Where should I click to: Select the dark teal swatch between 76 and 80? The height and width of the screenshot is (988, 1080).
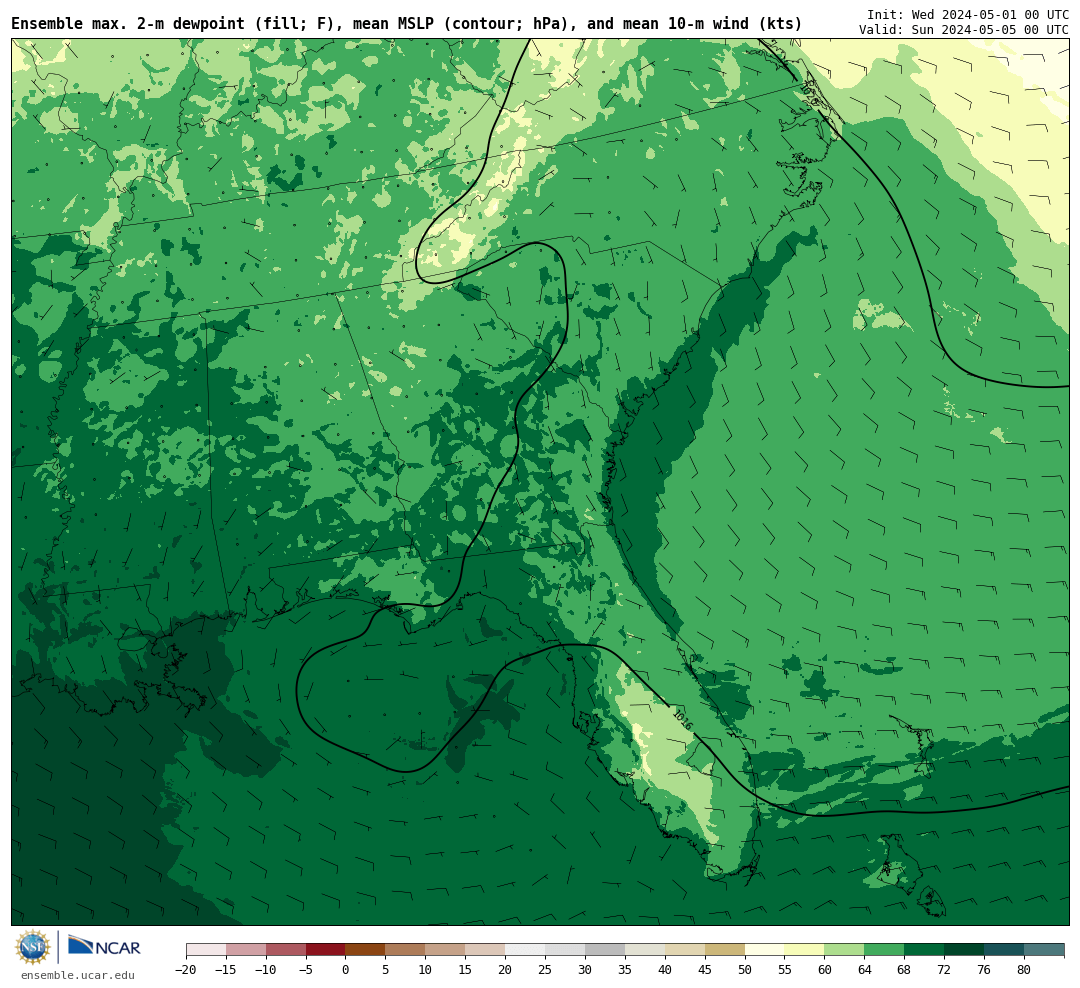coord(1004,950)
